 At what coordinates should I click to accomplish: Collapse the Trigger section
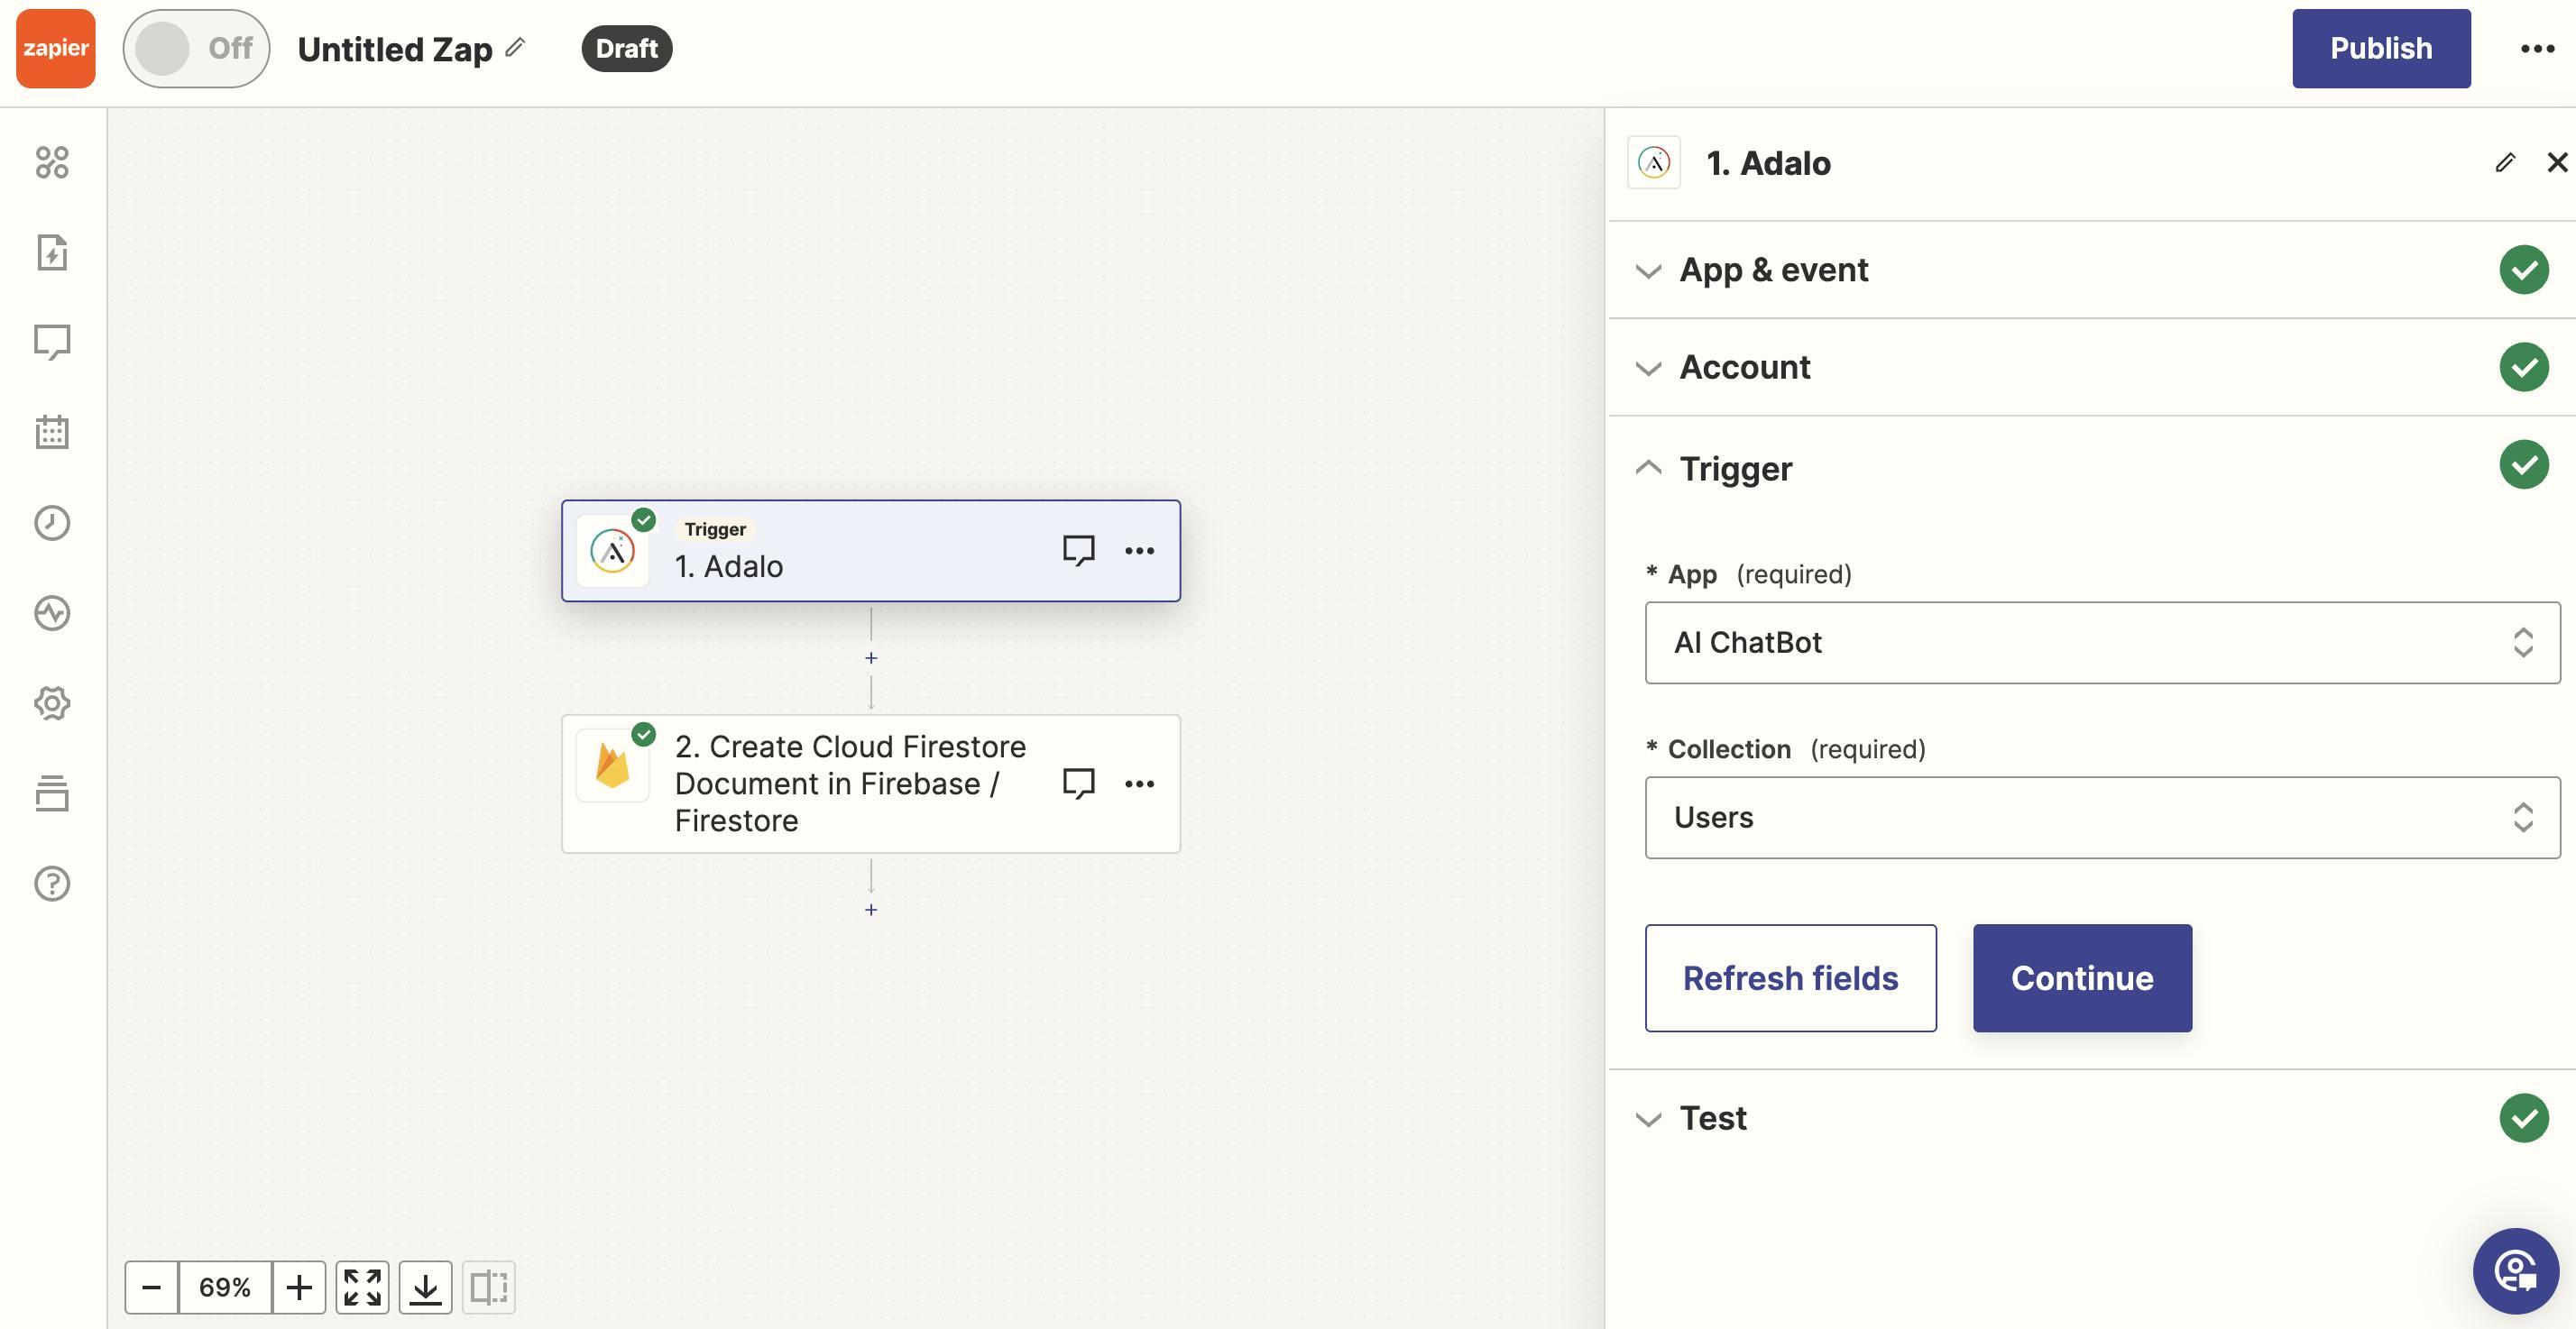1735,468
